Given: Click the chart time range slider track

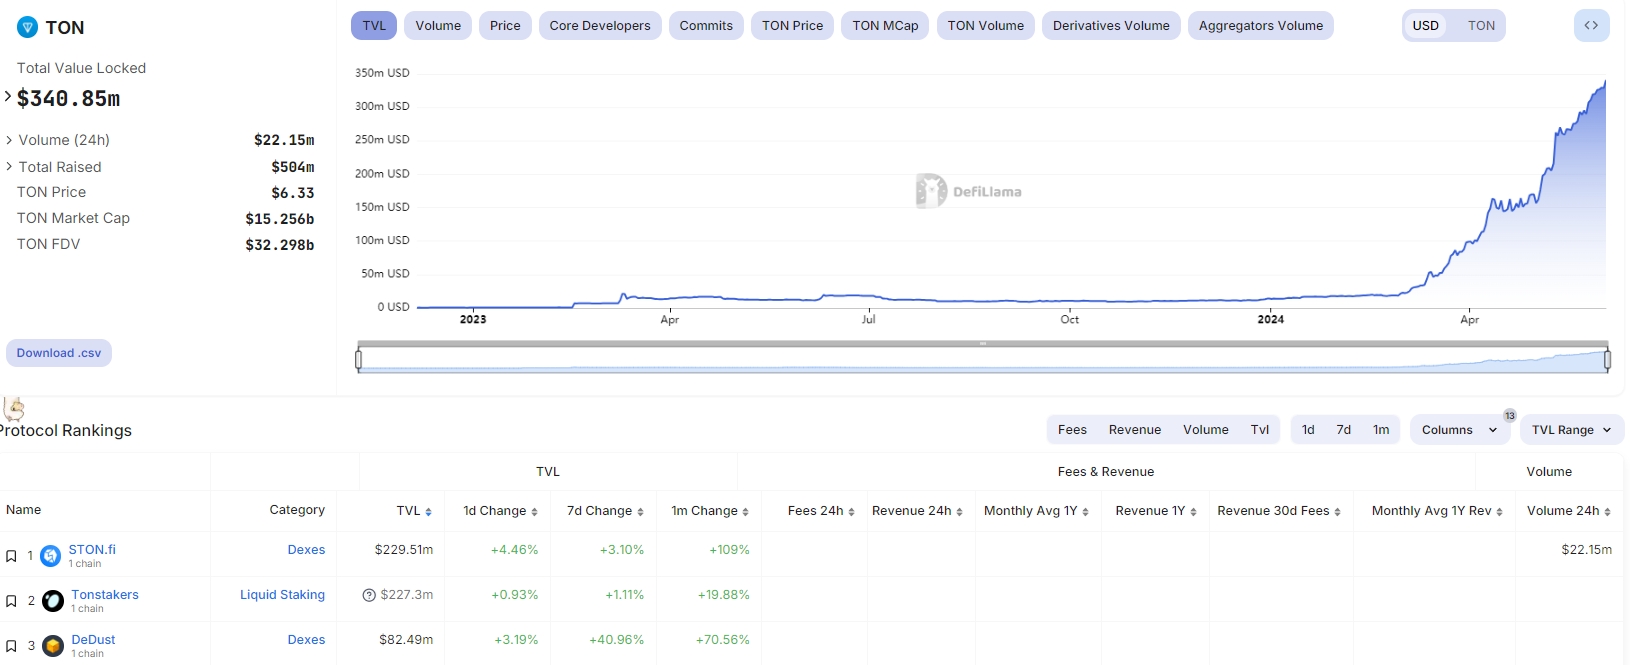Looking at the screenshot, I should 983,359.
